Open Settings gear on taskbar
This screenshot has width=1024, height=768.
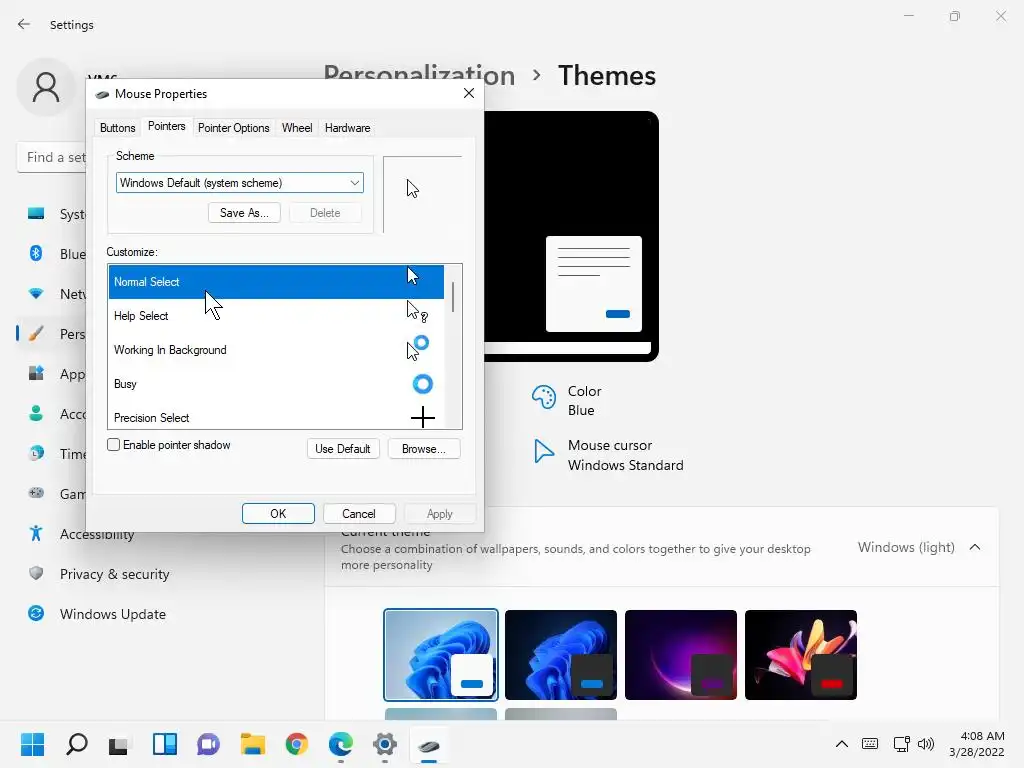385,744
